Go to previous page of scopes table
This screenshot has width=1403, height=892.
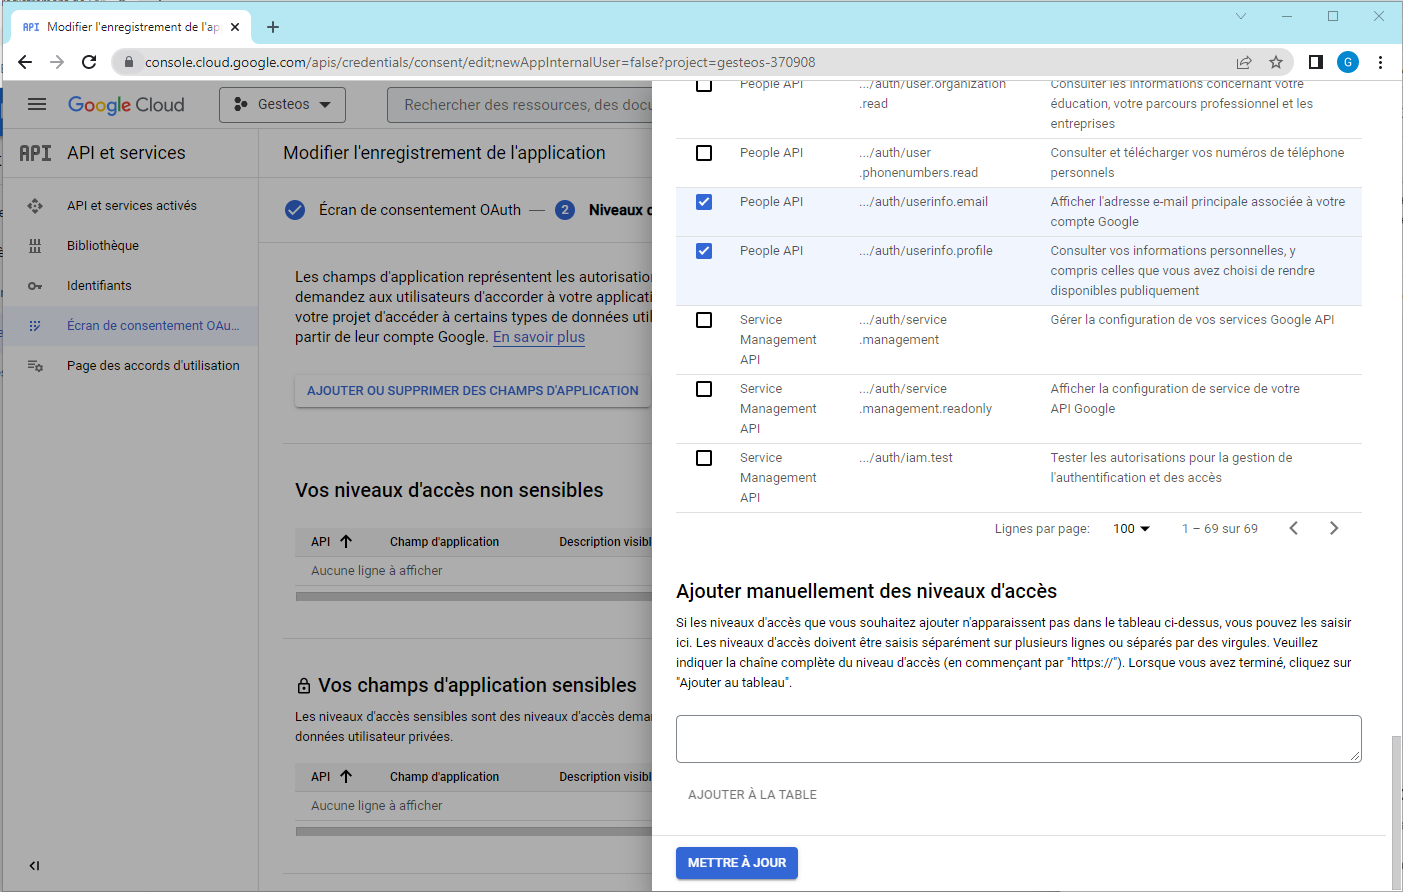point(1293,528)
